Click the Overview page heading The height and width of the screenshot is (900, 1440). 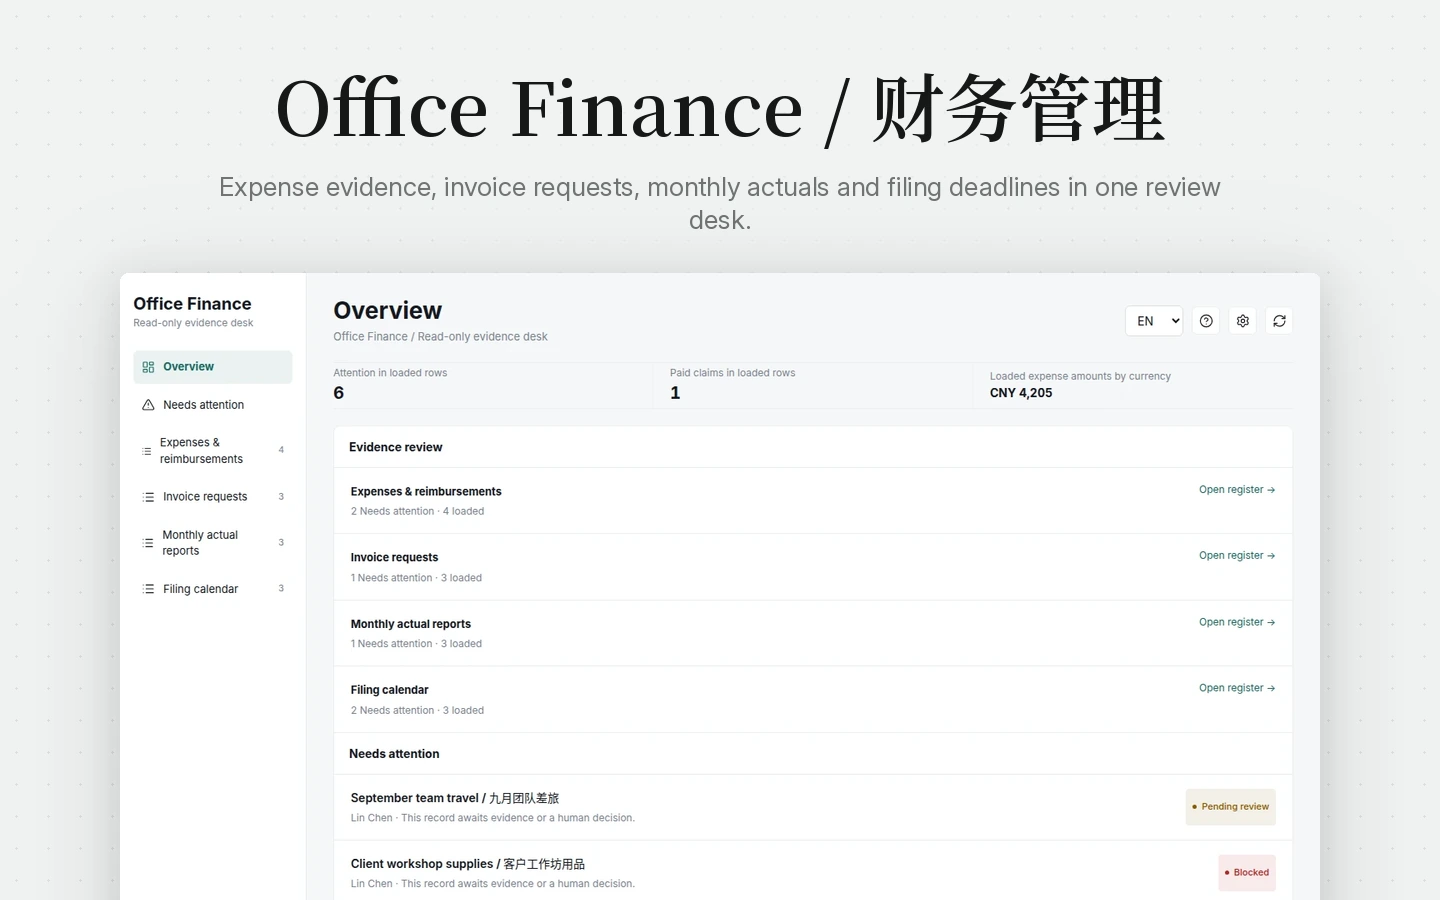pos(387,310)
